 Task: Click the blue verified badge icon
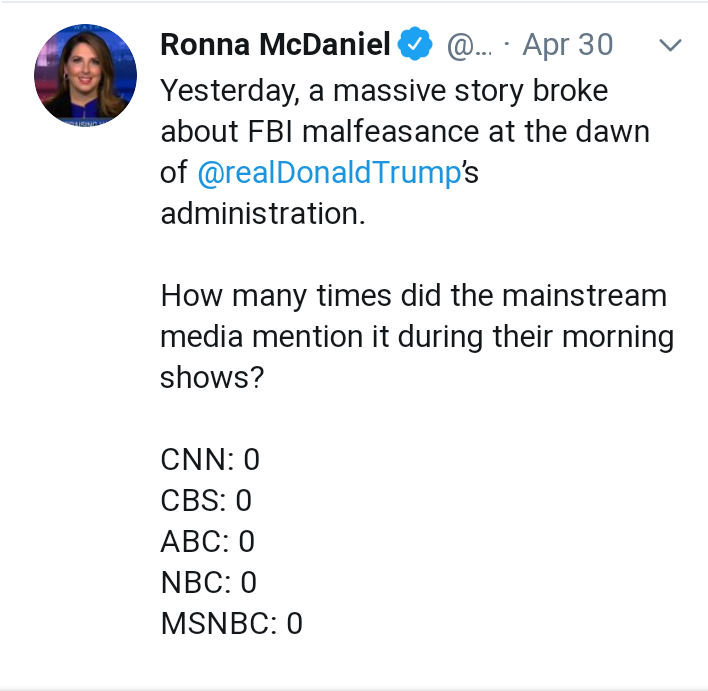click(x=415, y=46)
